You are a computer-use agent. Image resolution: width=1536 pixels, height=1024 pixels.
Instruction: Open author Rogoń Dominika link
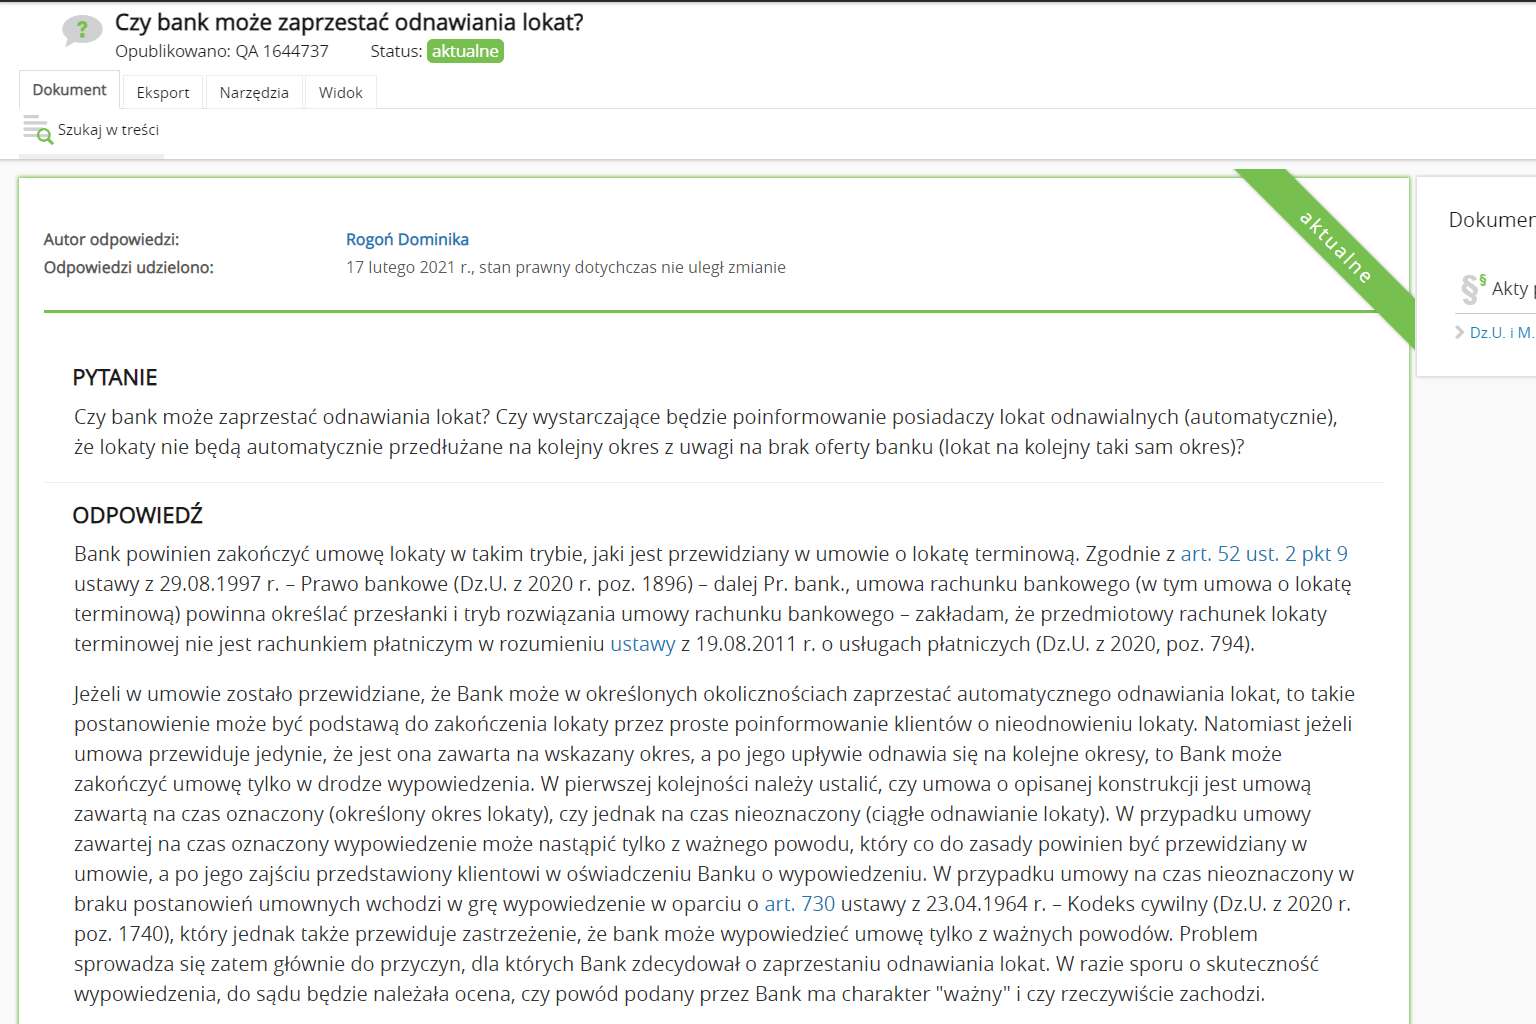[x=407, y=239]
